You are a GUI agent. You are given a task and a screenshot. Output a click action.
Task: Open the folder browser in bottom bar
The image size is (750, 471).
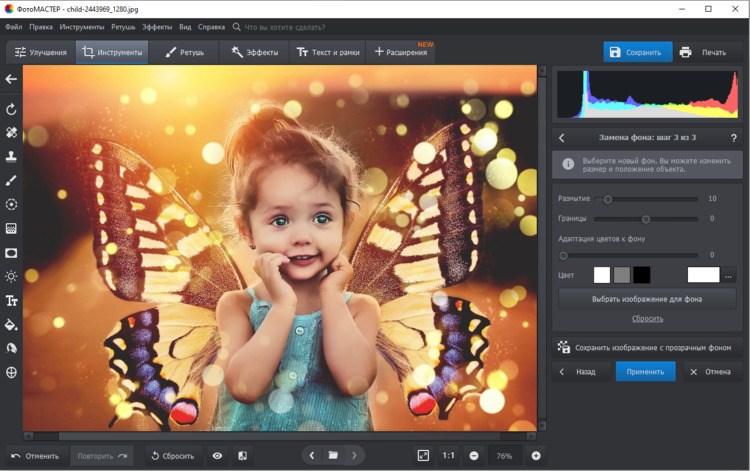click(x=333, y=455)
